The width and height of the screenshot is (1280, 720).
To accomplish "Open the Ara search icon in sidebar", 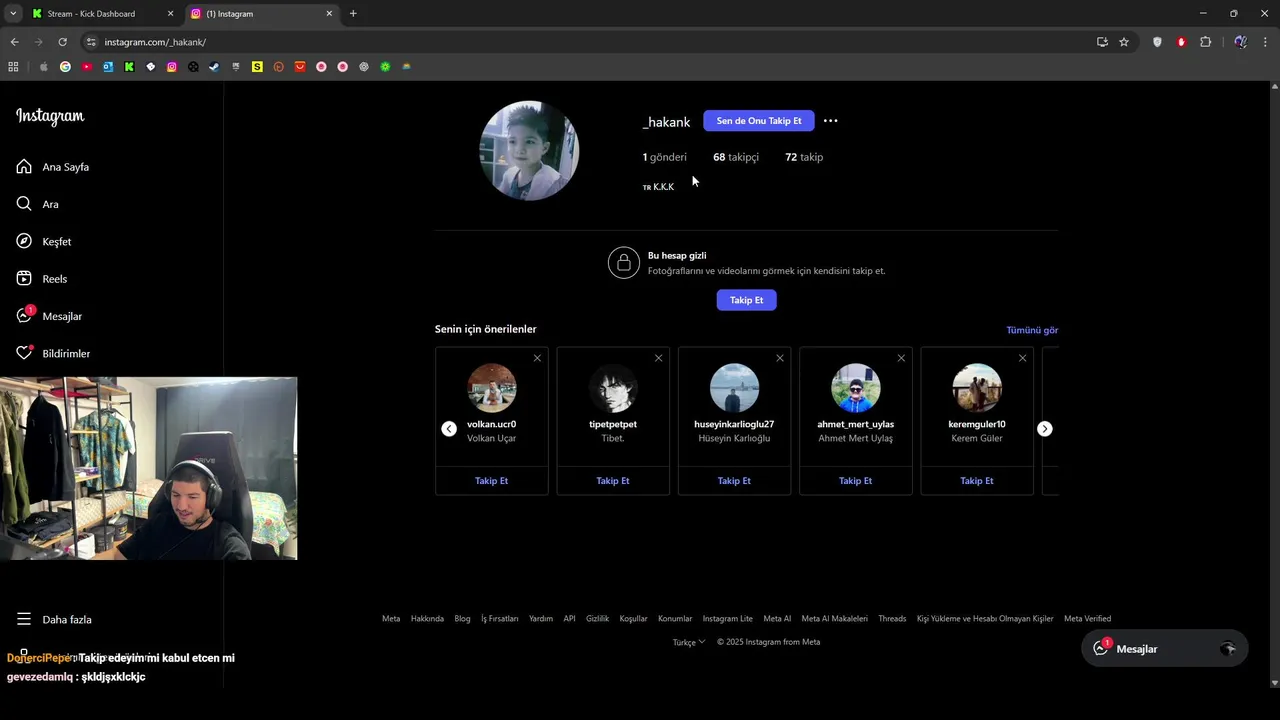I will click(24, 204).
